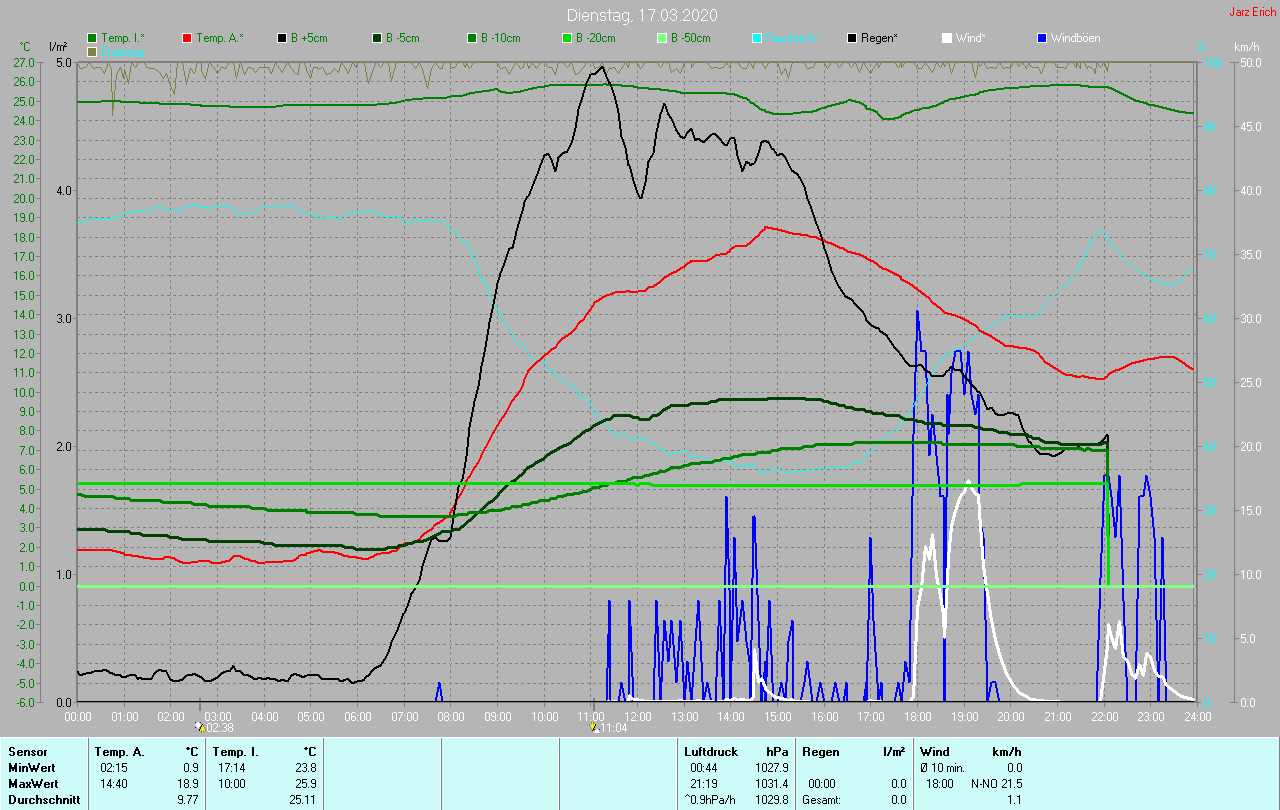Click the average wind value 1.1
This screenshot has width=1280, height=810.
click(x=1014, y=800)
